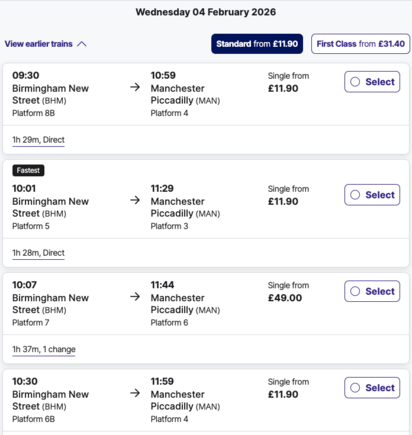Screen dimensions: 412x435
Task: Select the 10:01 fastest train radio button
Action: point(372,195)
